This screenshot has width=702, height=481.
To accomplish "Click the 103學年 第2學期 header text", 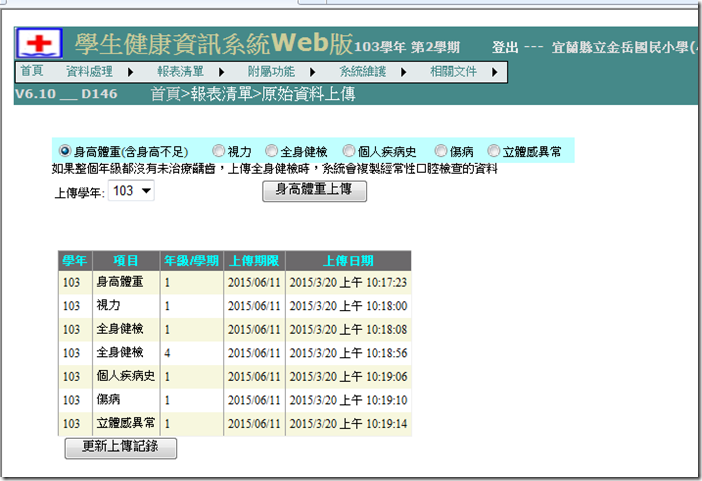I will point(407,47).
